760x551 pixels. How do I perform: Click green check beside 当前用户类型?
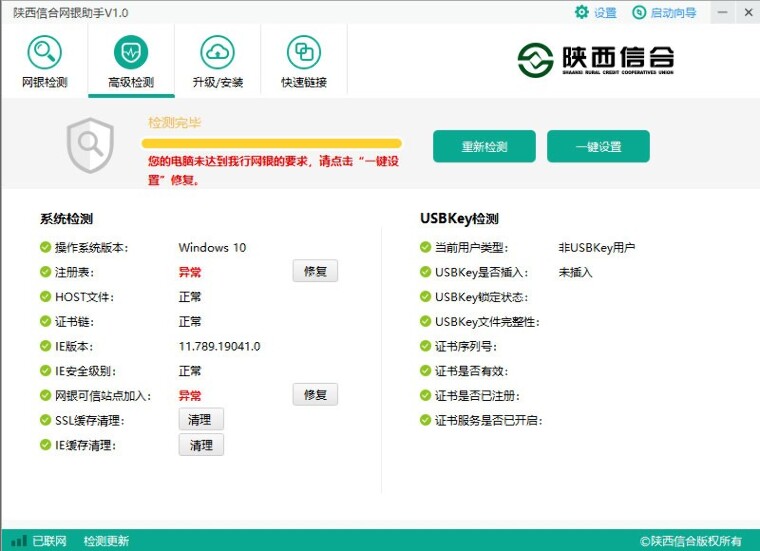pos(425,247)
